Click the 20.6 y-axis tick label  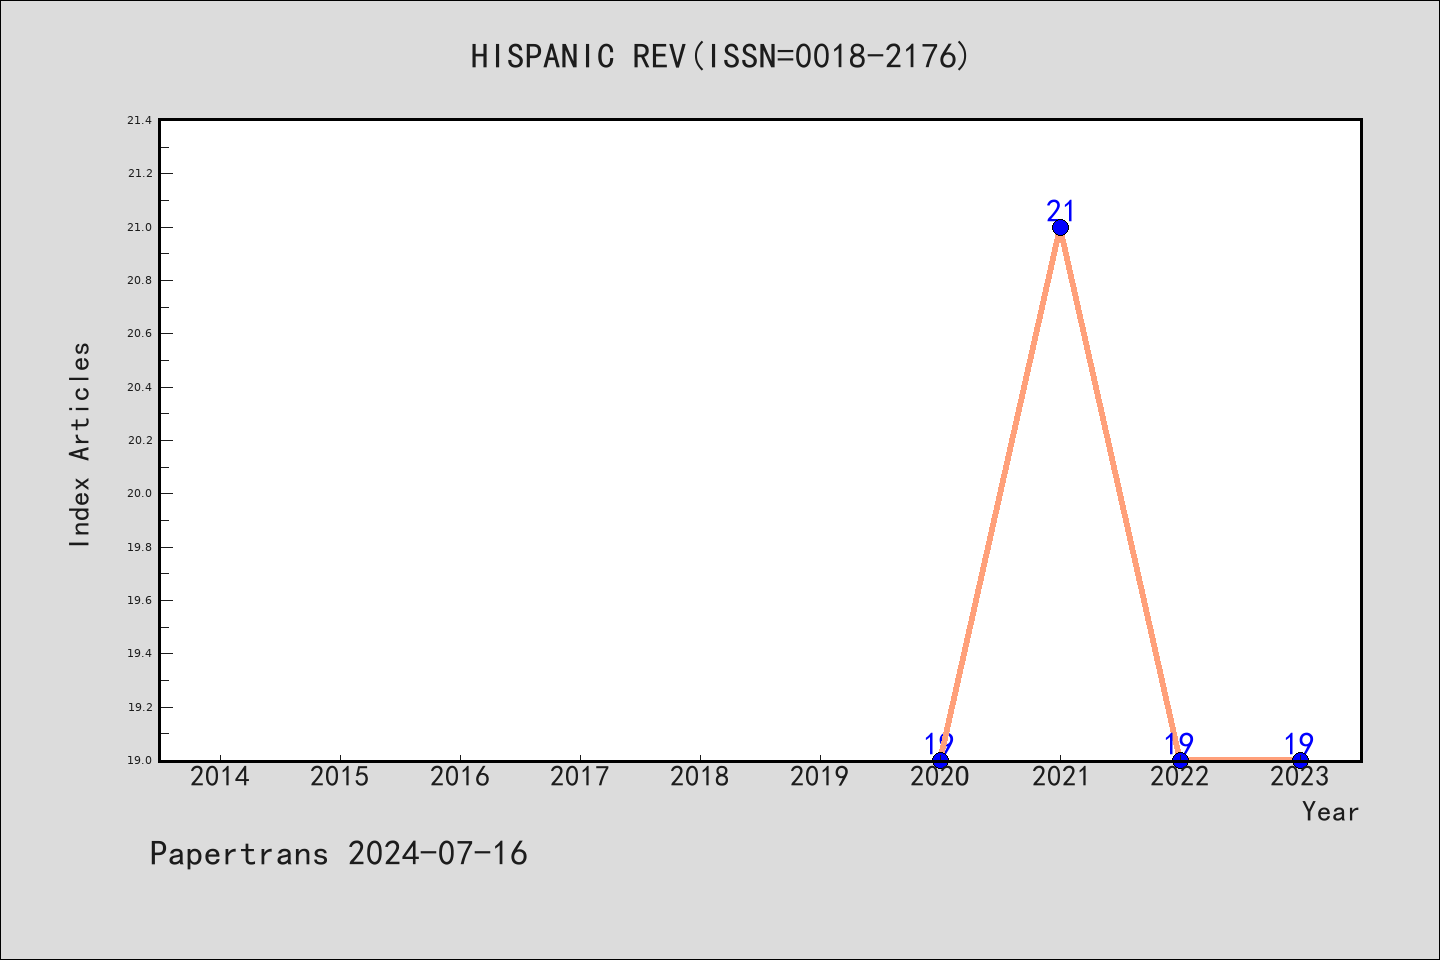(x=139, y=333)
